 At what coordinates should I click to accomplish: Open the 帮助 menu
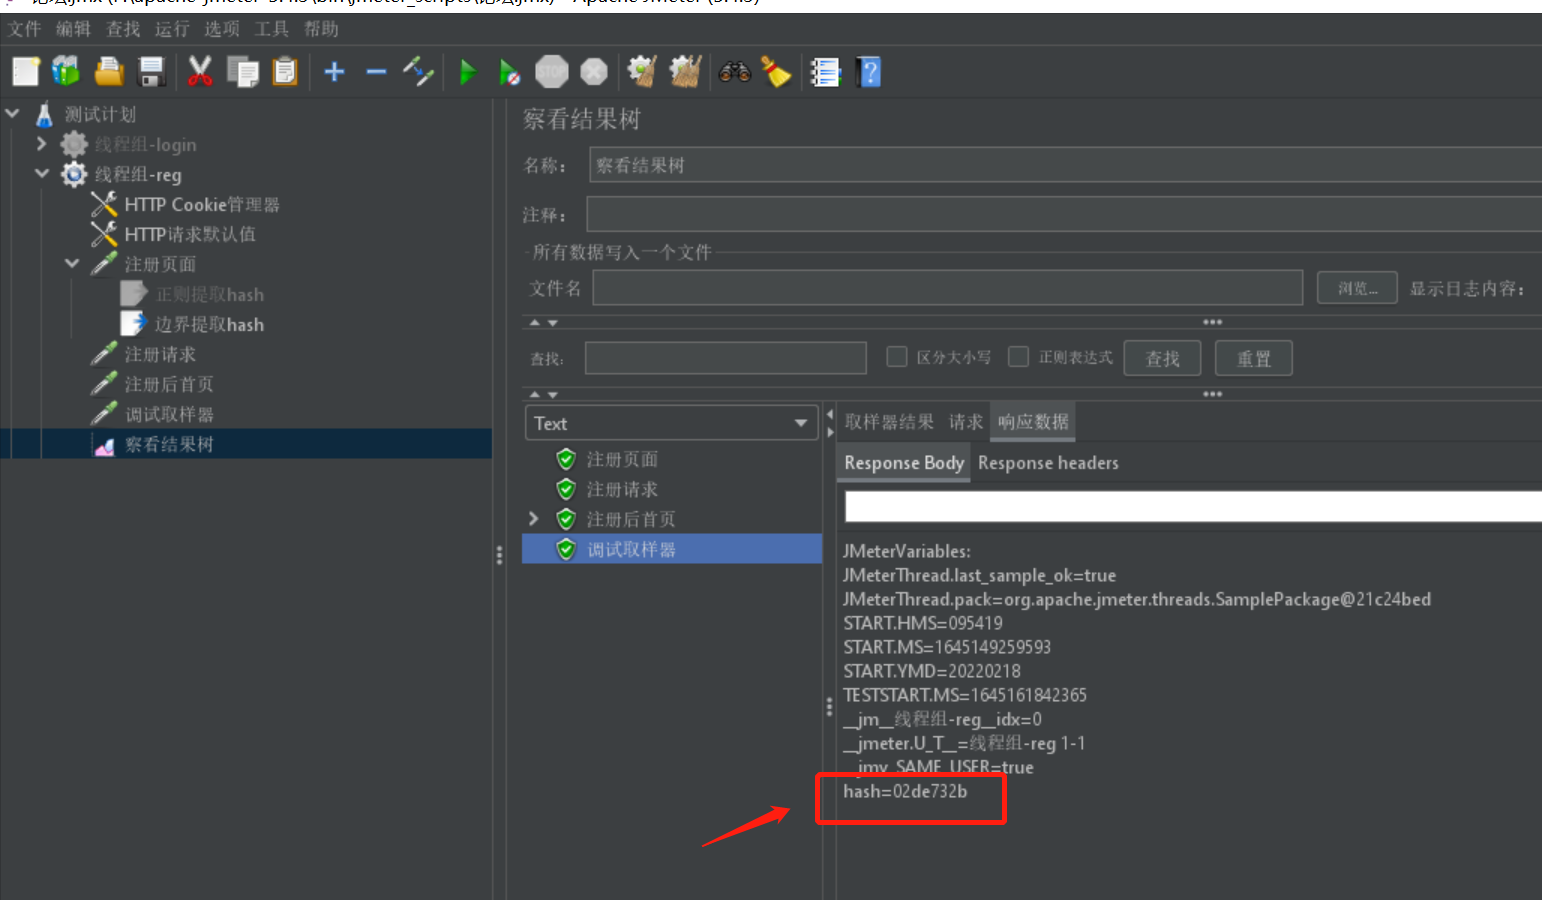(321, 29)
